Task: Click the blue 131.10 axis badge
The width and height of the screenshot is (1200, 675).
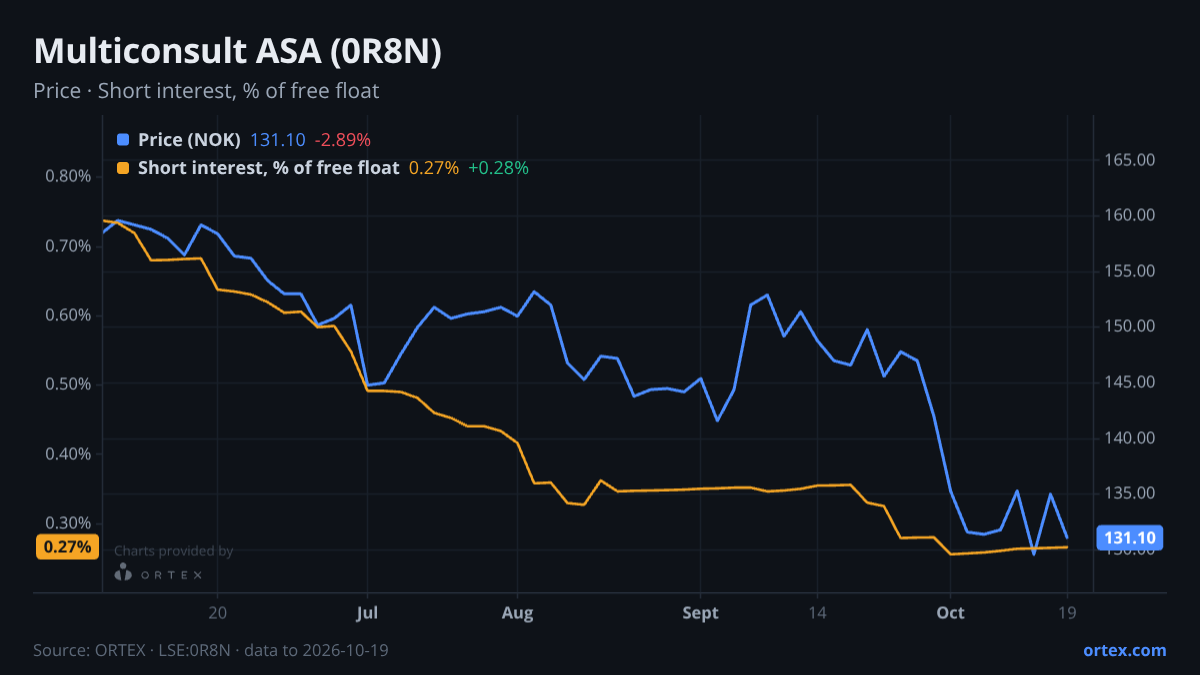Action: pyautogui.click(x=1131, y=538)
